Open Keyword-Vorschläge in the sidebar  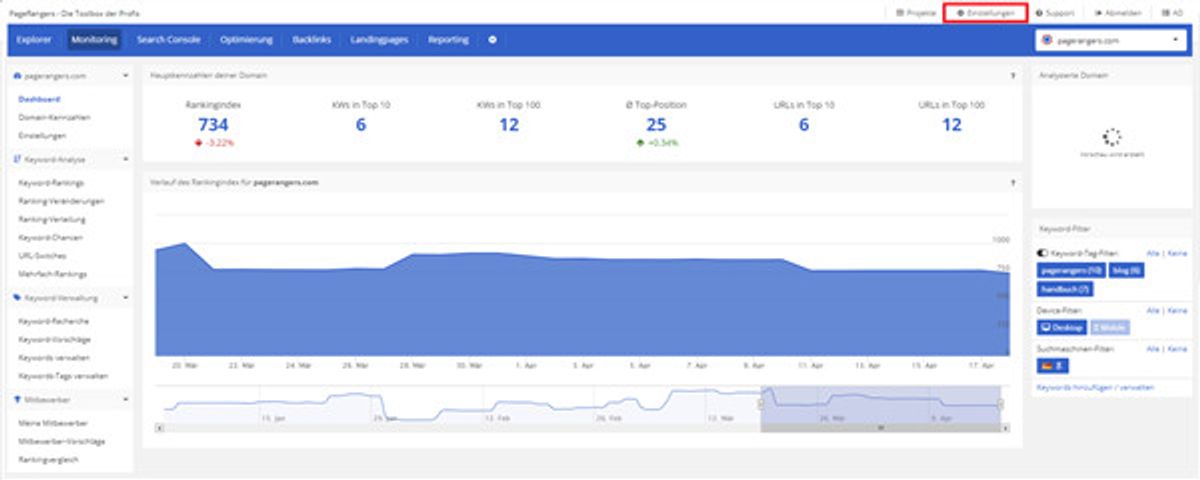coord(55,339)
